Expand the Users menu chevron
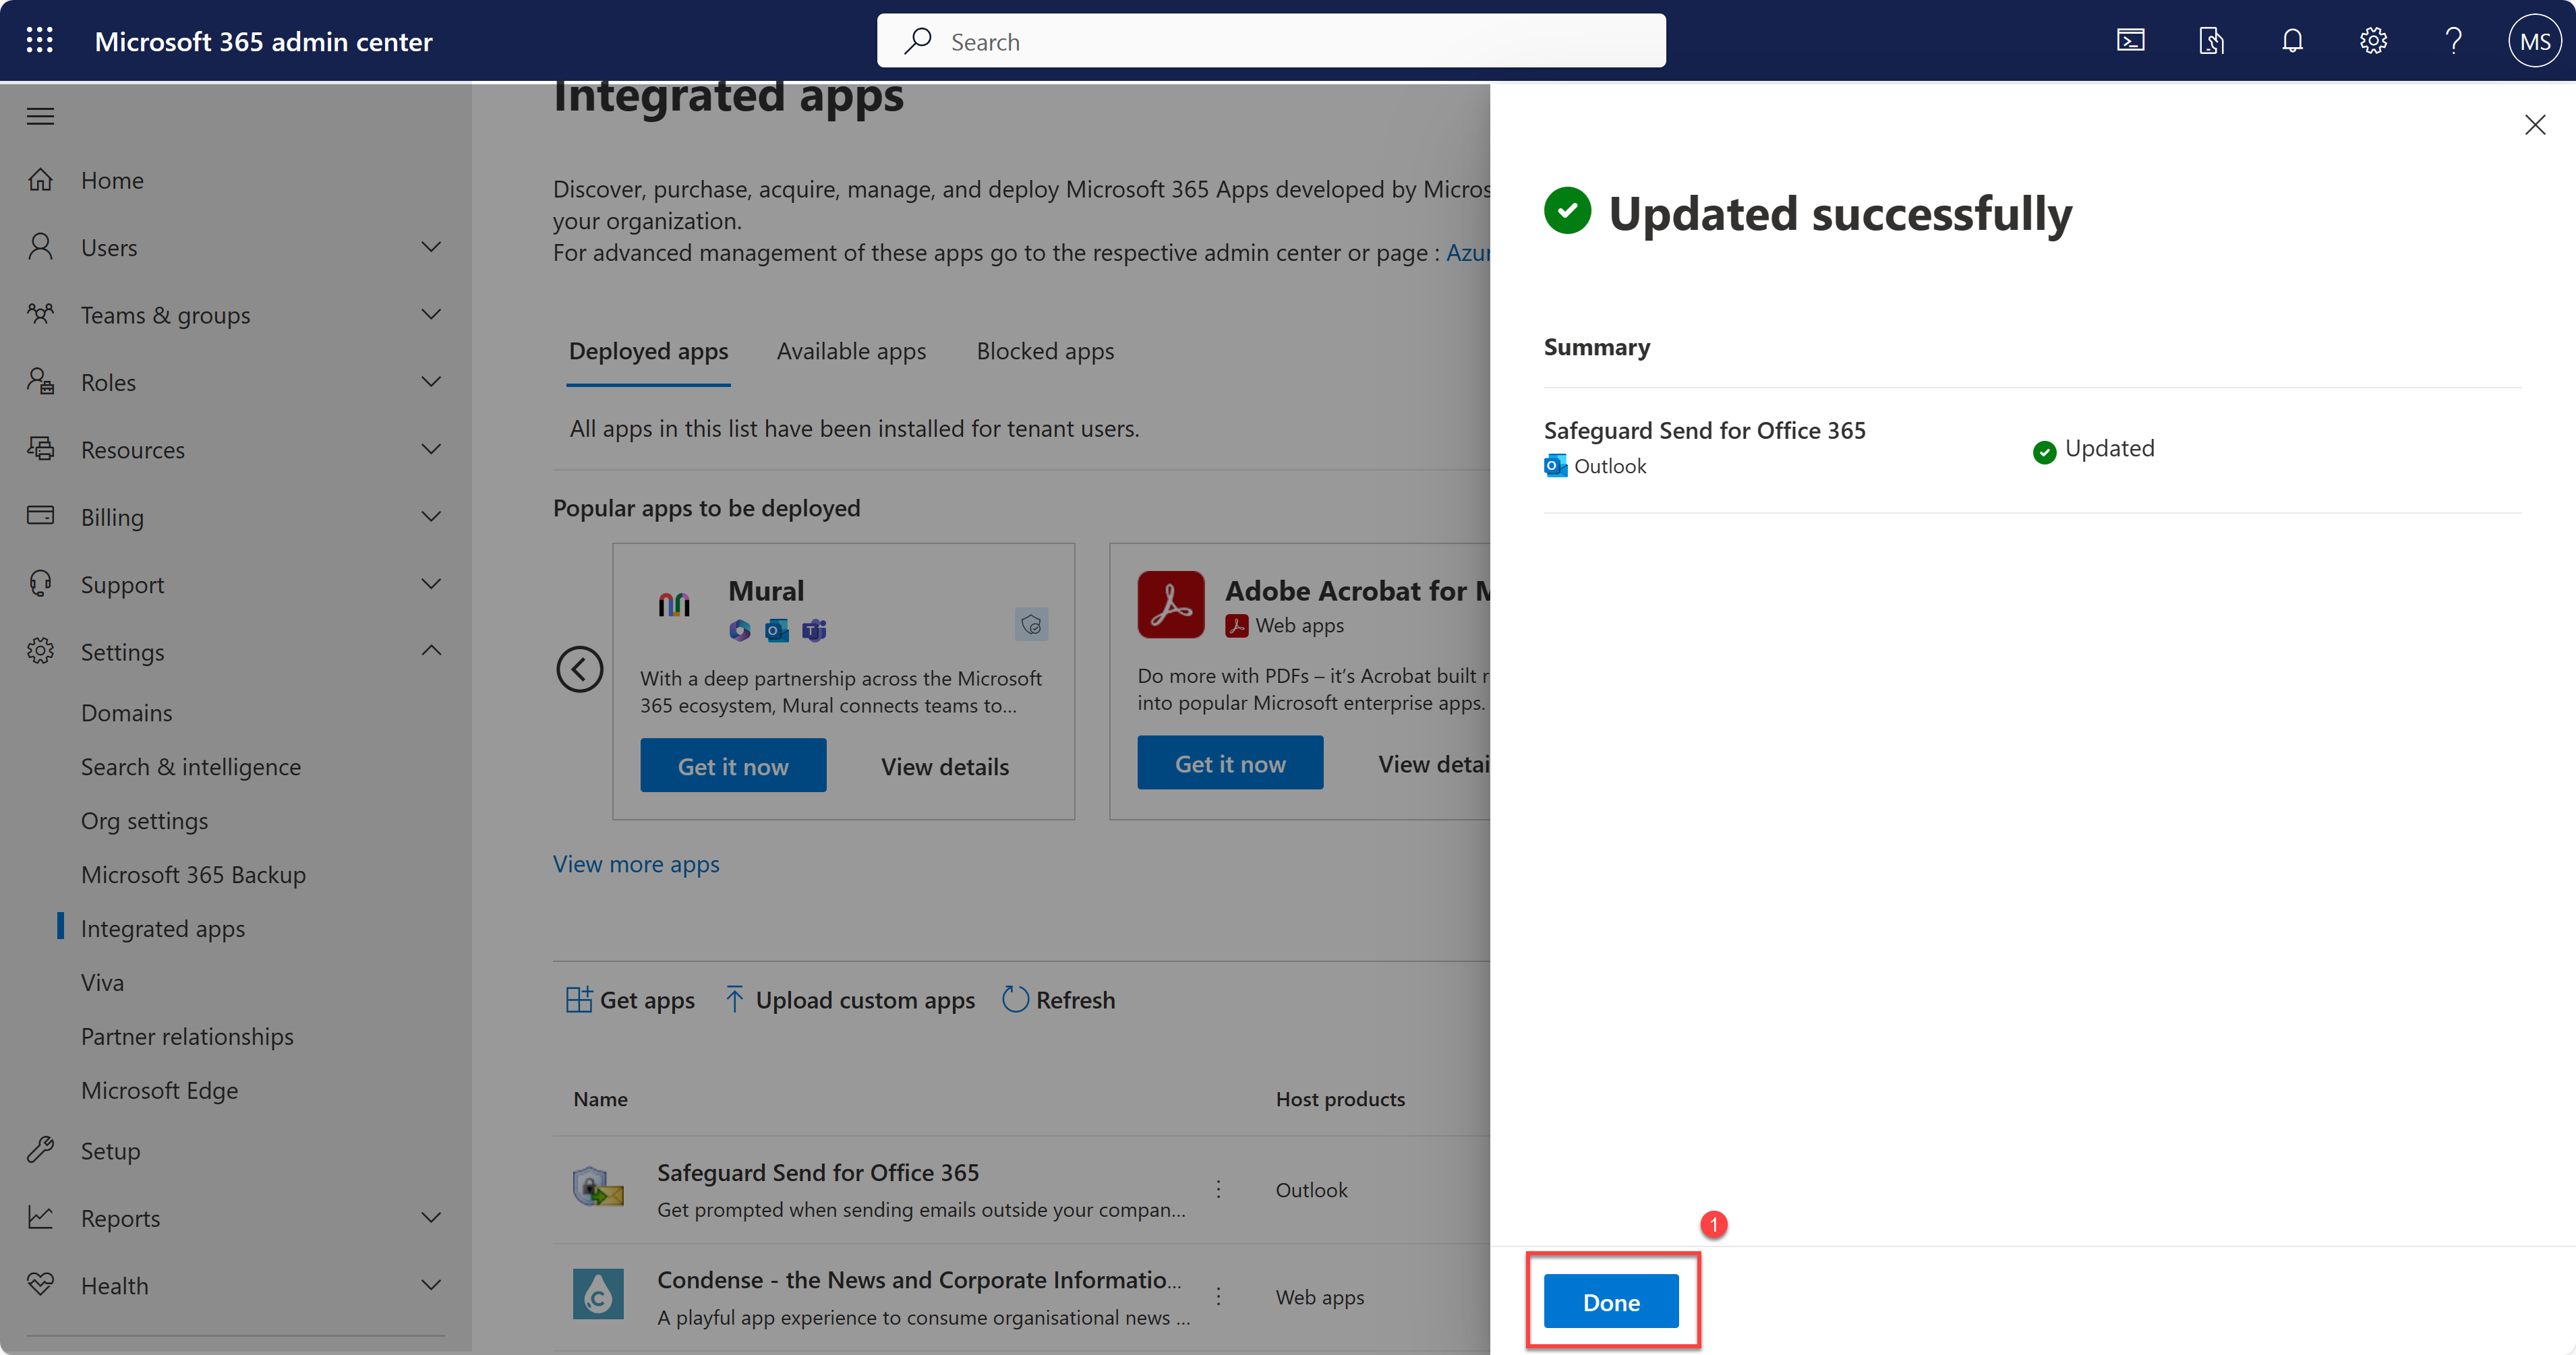2576x1355 pixels. click(431, 247)
